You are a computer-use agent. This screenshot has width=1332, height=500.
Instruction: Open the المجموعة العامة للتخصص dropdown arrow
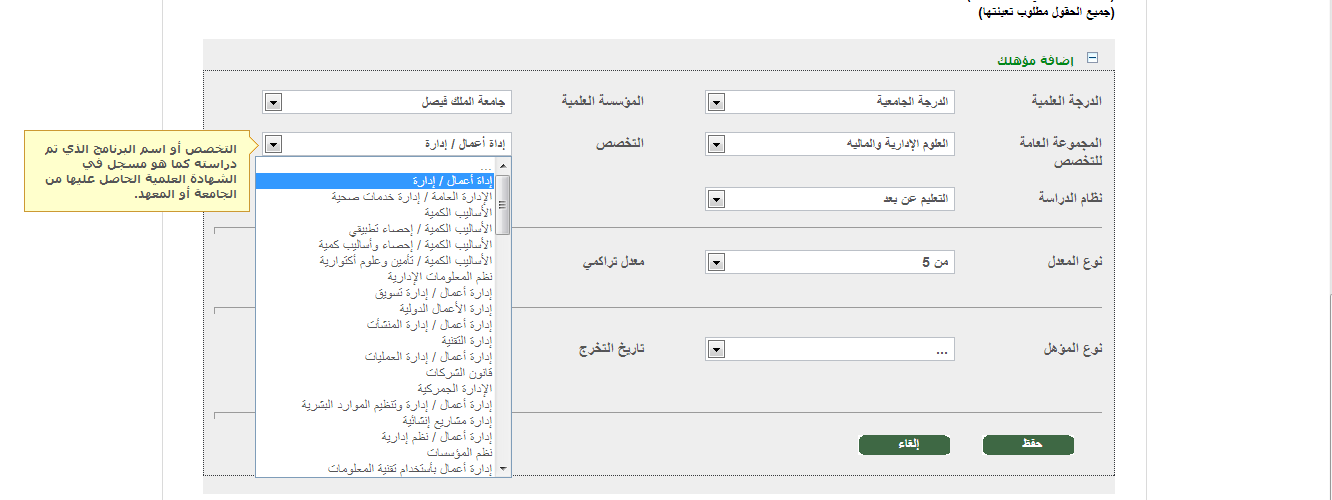(717, 145)
